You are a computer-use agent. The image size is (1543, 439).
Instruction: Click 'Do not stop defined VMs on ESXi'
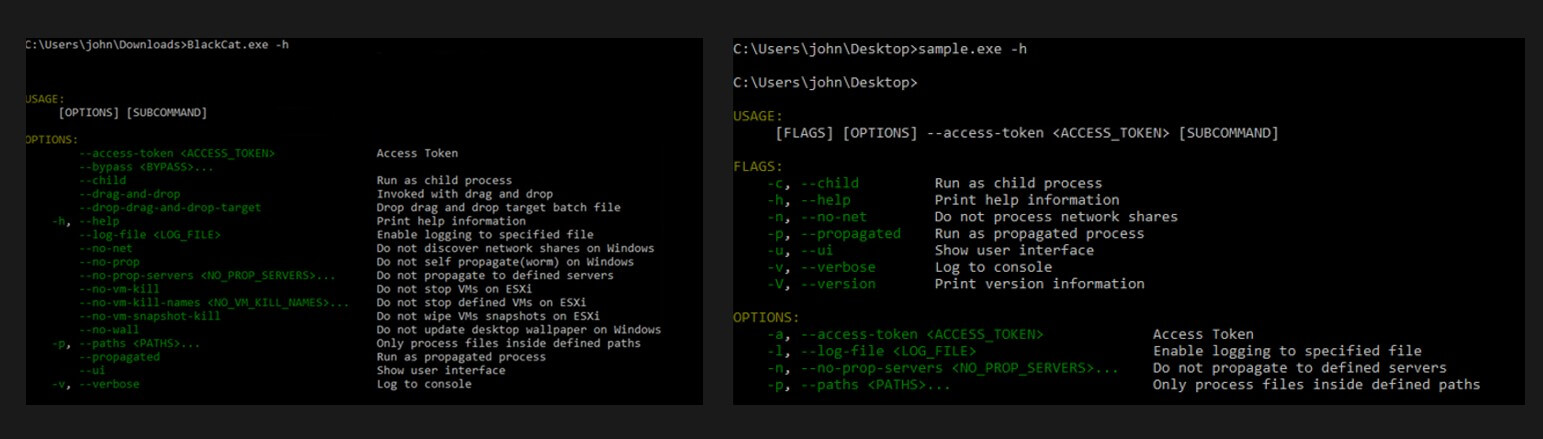tap(481, 302)
